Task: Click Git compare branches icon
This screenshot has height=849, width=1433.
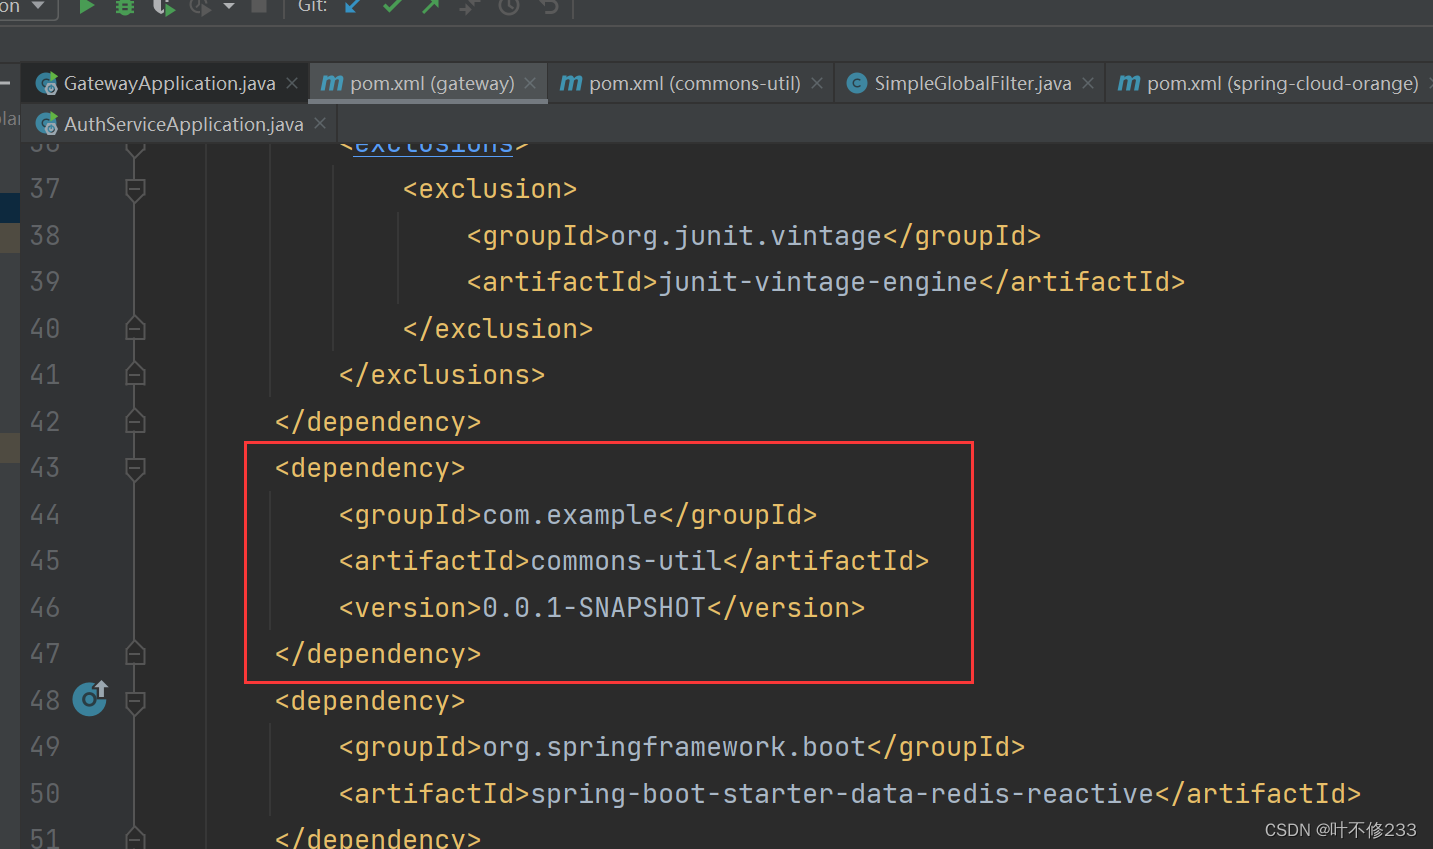Action: click(469, 7)
